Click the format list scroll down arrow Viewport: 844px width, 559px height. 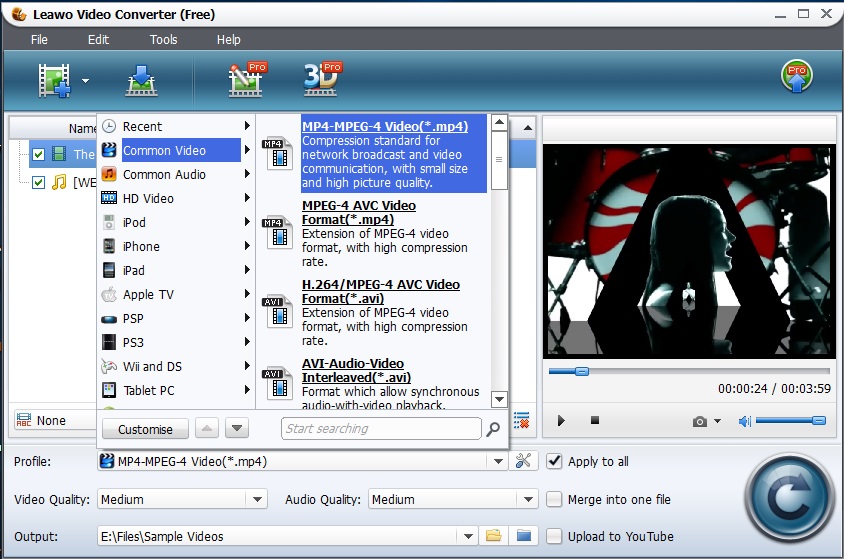[499, 399]
